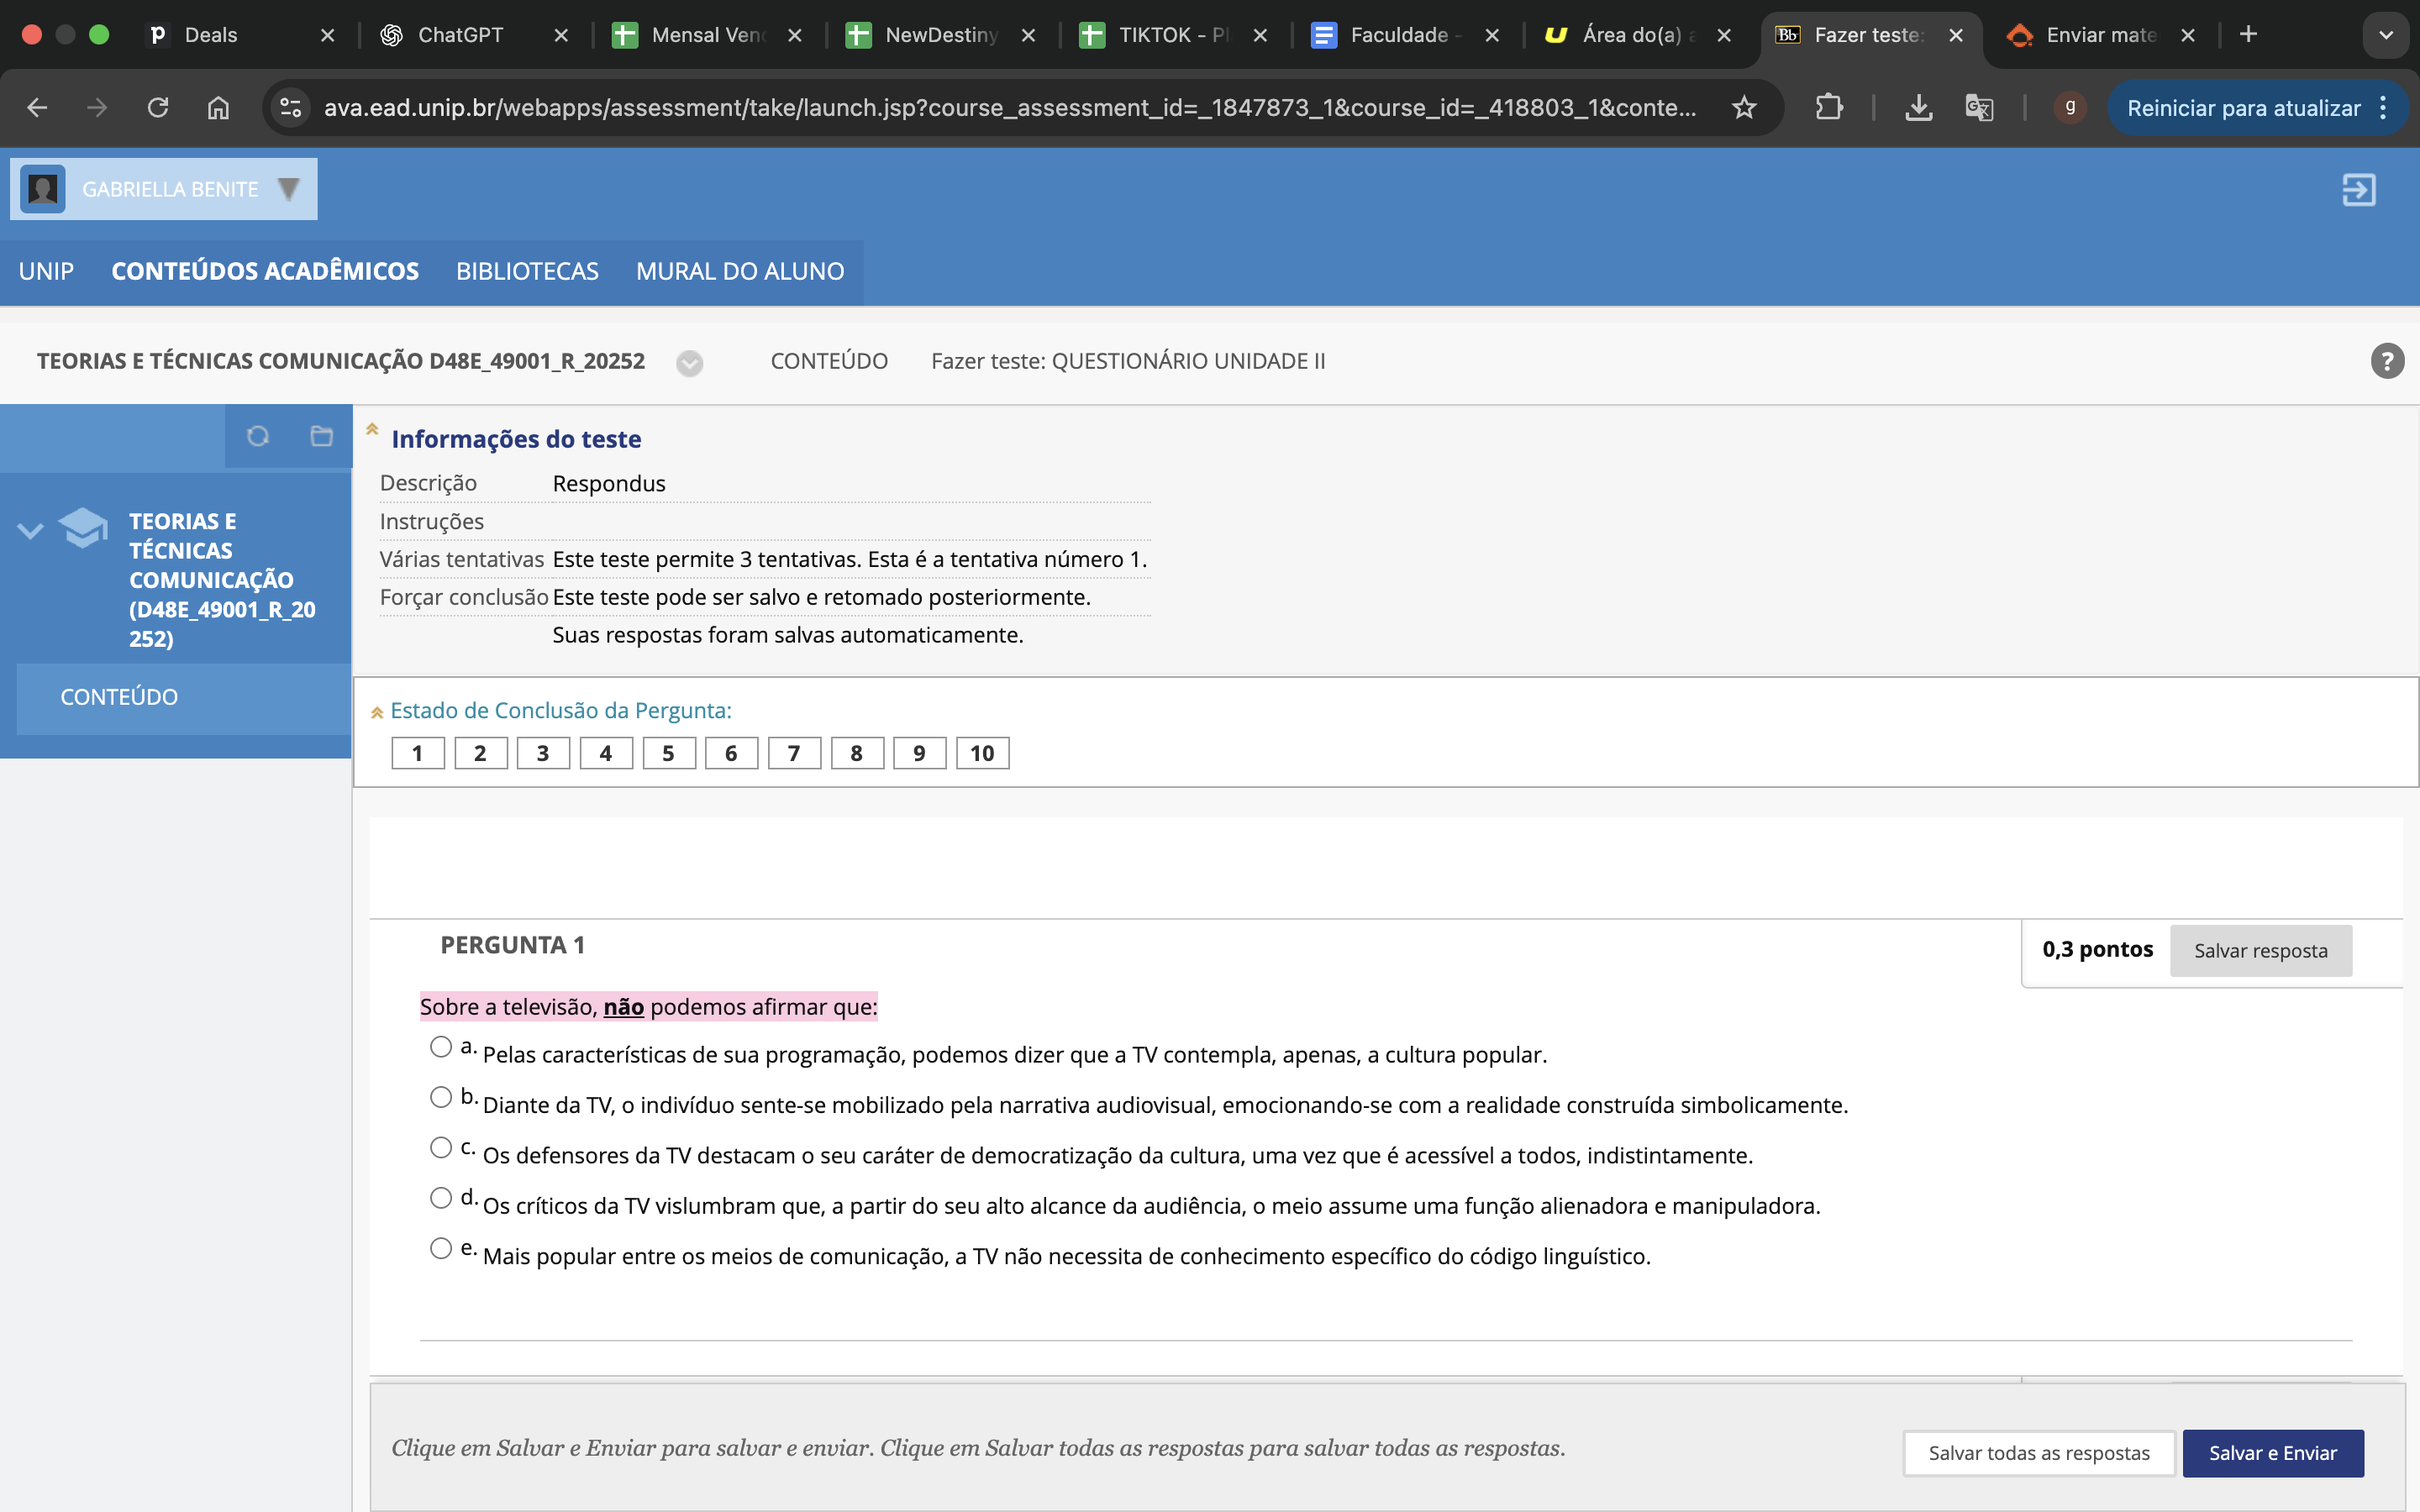
Task: Jump to question 7 status box
Action: (794, 753)
